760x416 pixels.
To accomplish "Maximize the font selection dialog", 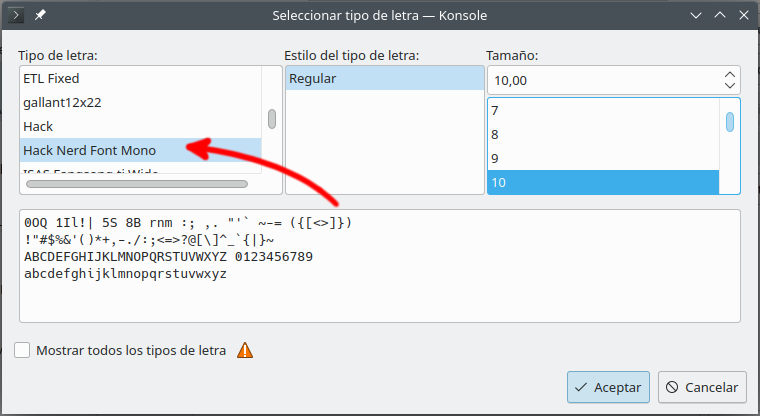I will tap(720, 16).
